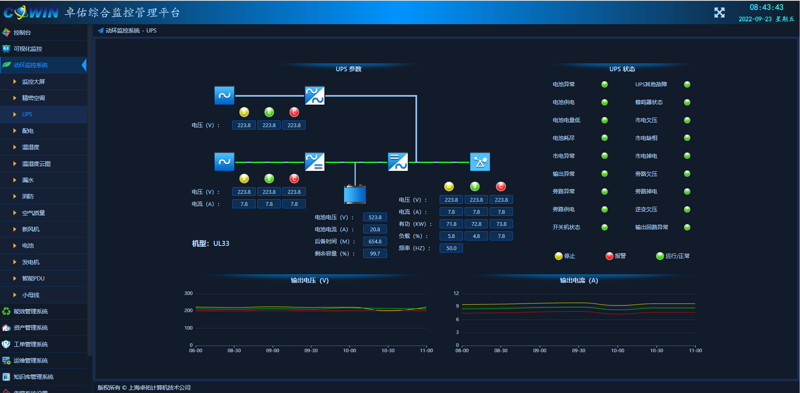Click yellow phase indicator above output values
This screenshot has height=393, width=800.
pos(449,186)
